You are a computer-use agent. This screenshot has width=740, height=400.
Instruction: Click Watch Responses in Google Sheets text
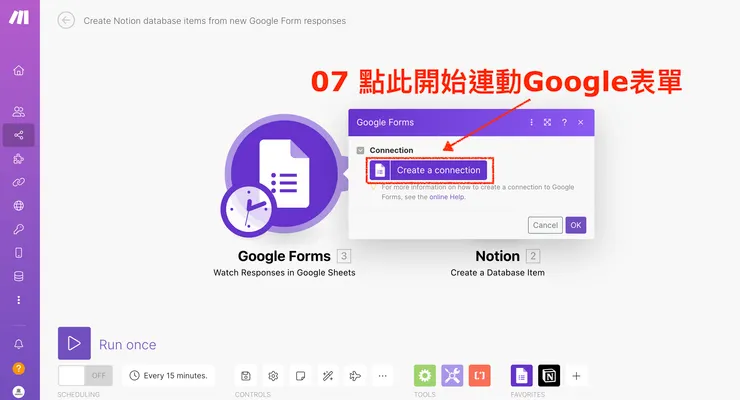pyautogui.click(x=284, y=273)
